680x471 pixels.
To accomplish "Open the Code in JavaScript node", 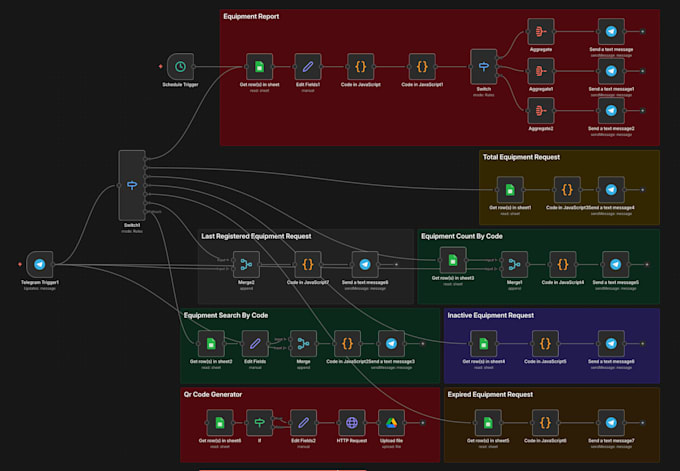I will [x=360, y=67].
